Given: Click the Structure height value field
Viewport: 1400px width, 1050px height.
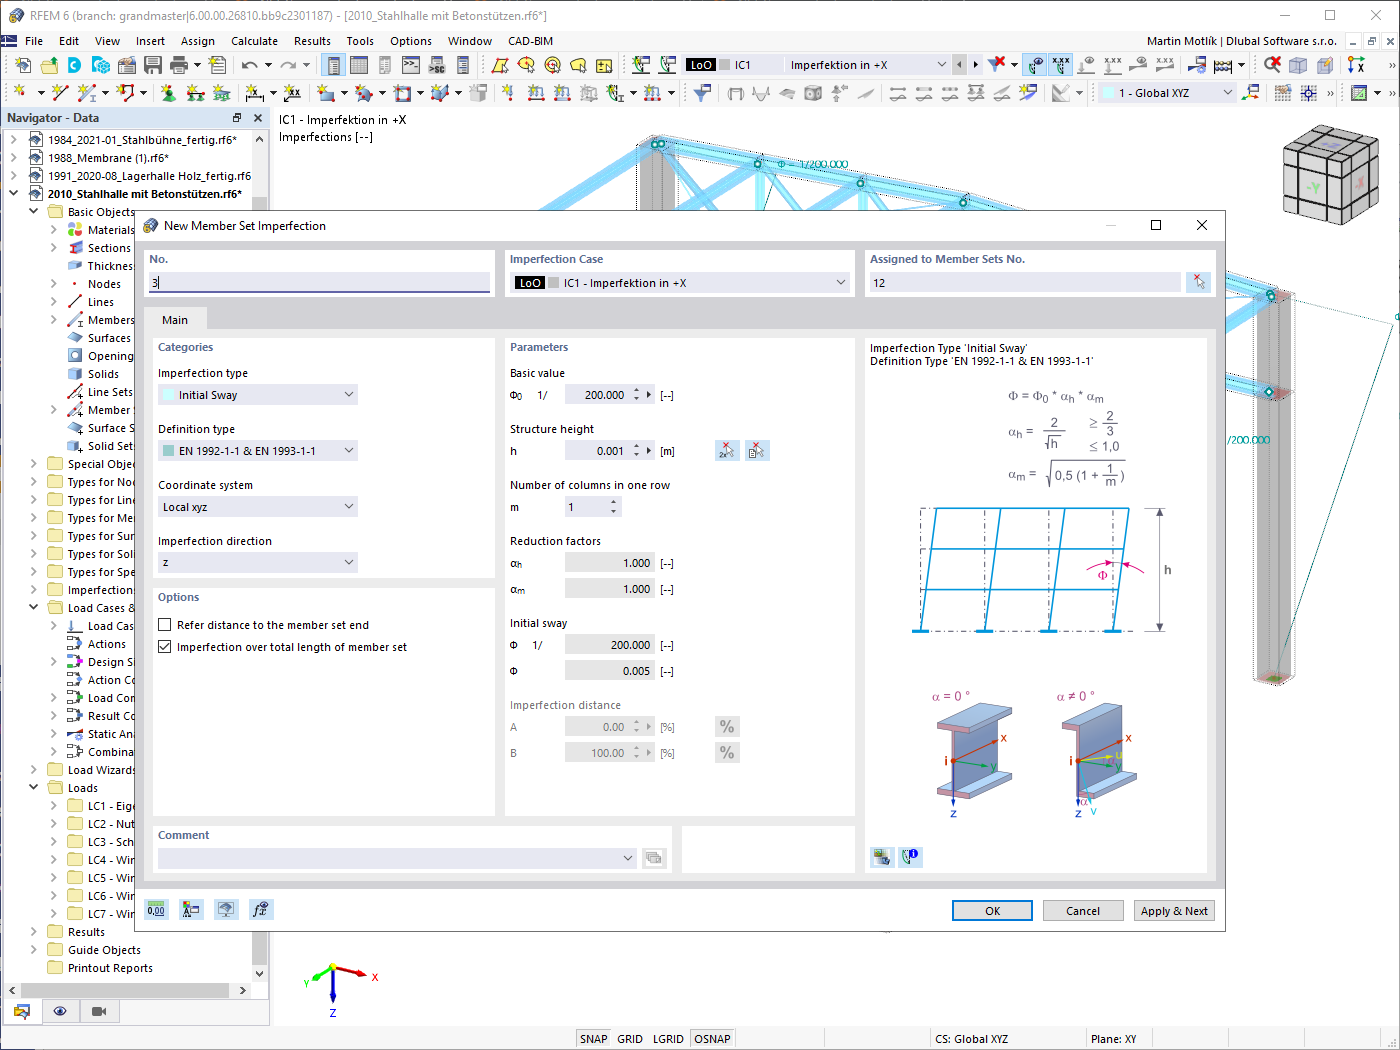Looking at the screenshot, I should click(597, 451).
